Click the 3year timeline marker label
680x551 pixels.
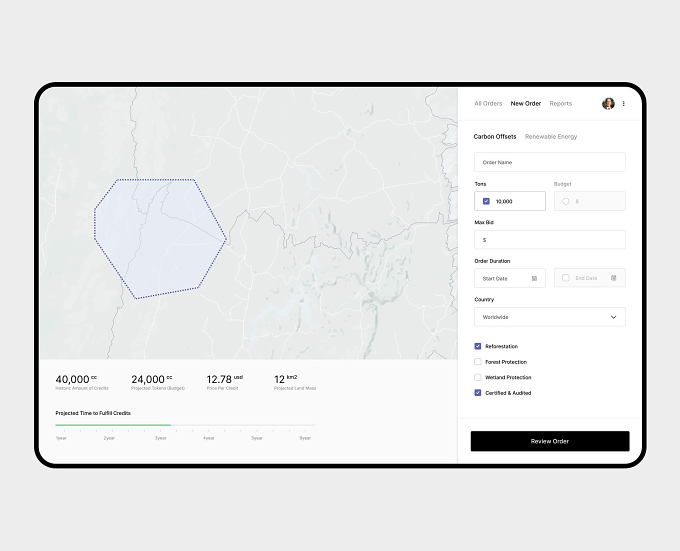[x=160, y=438]
